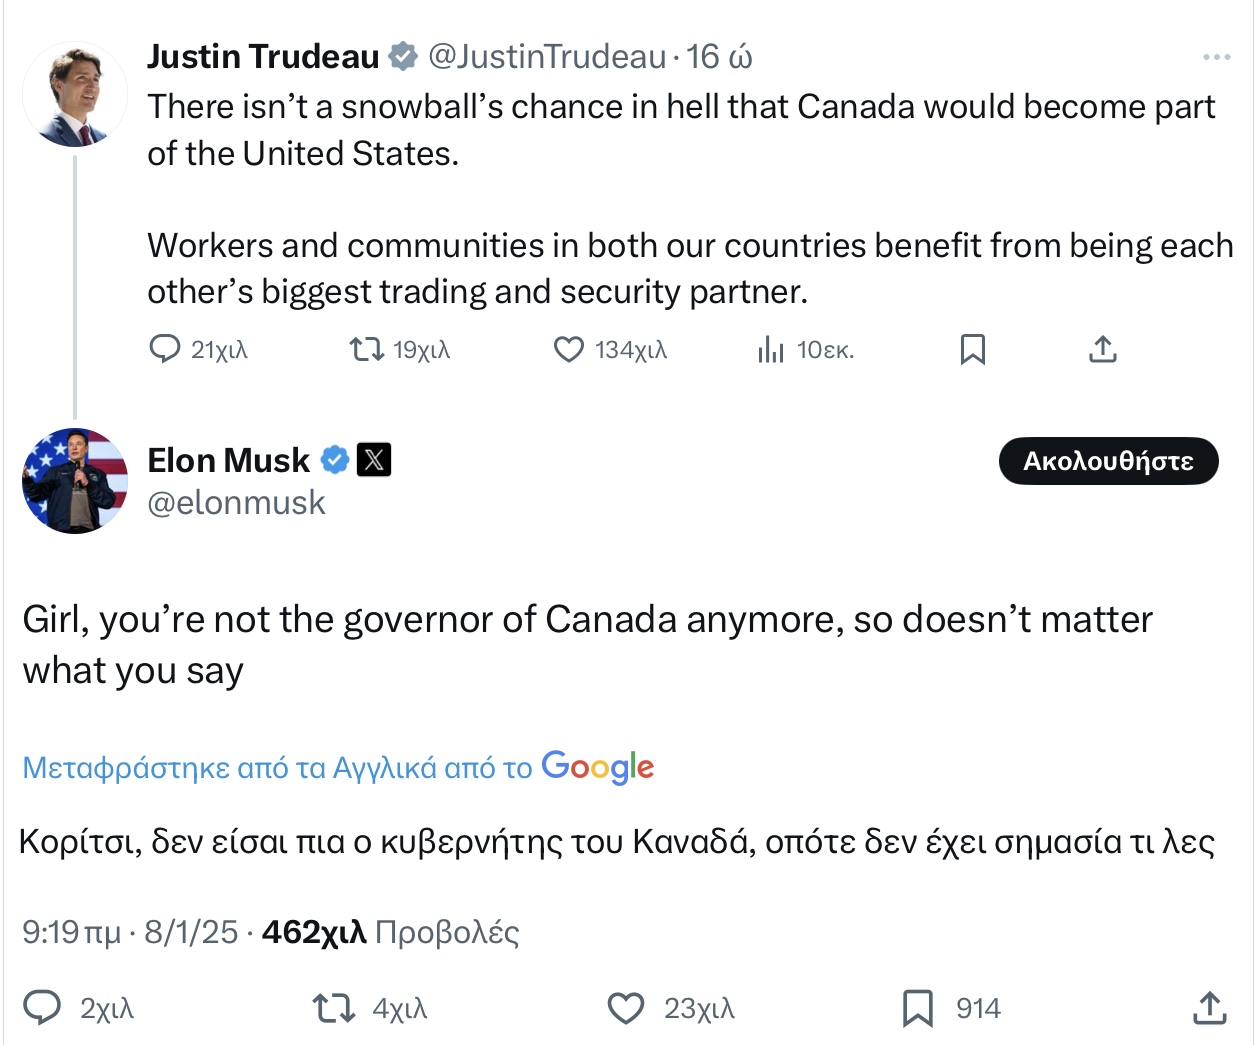Retweet Elon Musk's reply
Viewport: 1258px width, 1045px height.
[x=334, y=1008]
